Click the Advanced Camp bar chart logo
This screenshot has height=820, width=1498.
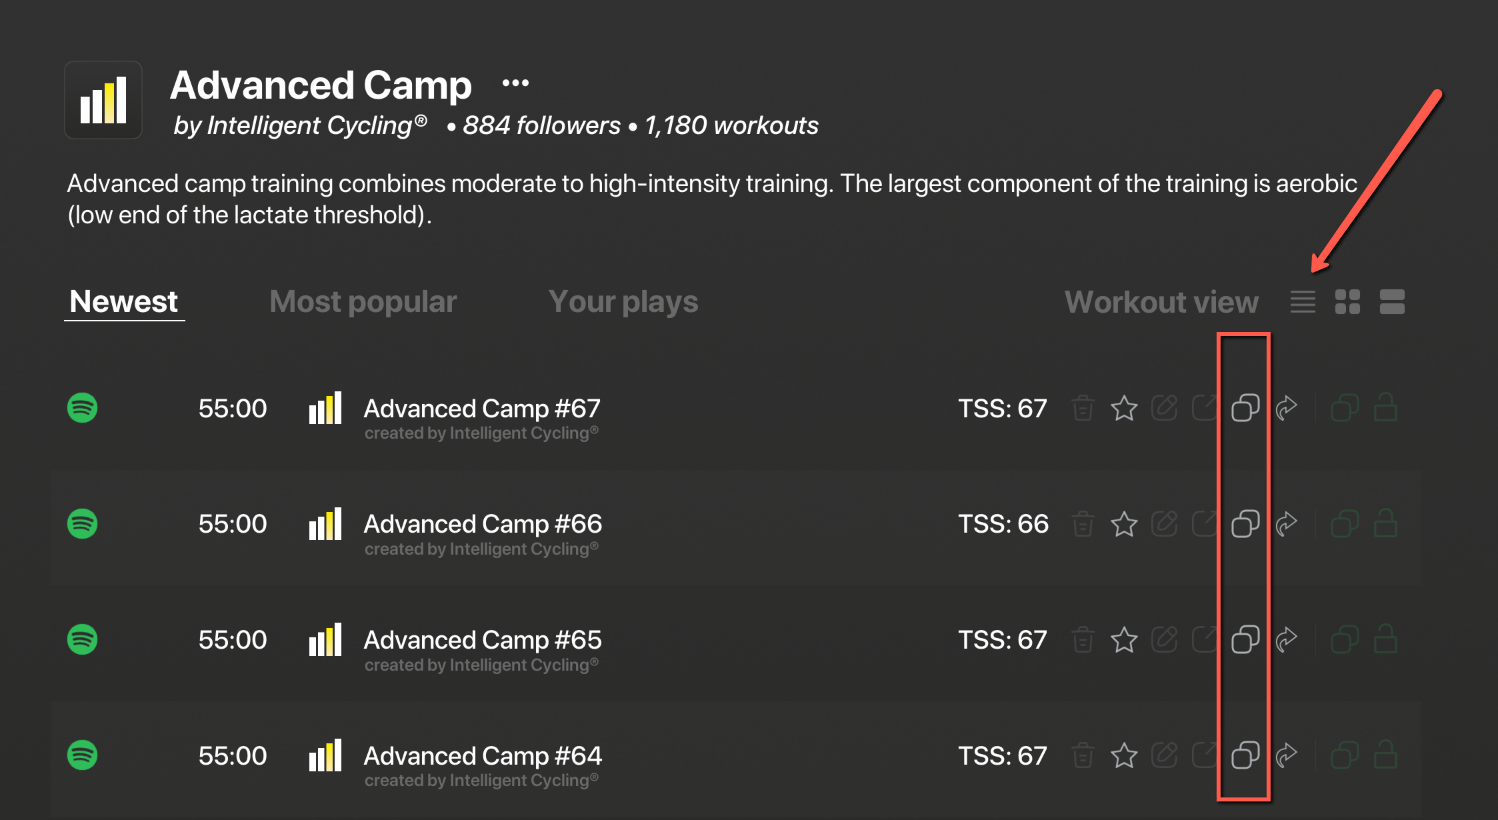(x=104, y=100)
